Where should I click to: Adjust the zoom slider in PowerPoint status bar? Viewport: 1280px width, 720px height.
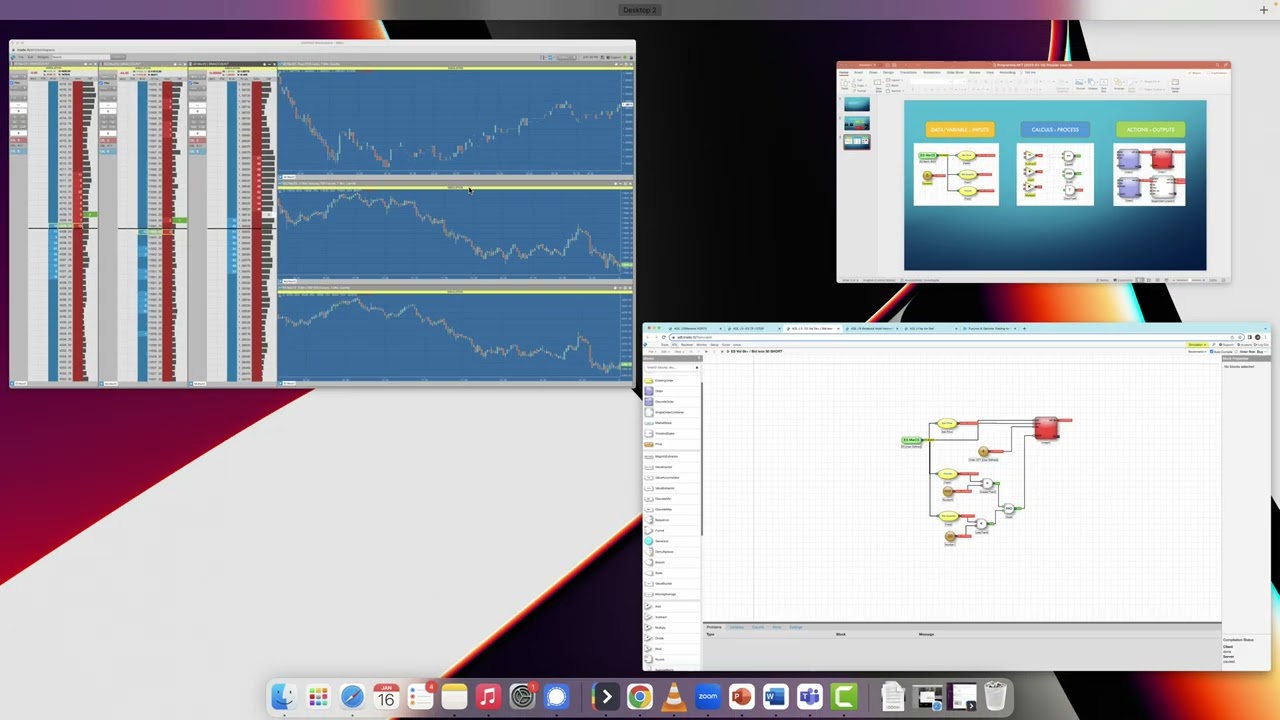point(1189,280)
